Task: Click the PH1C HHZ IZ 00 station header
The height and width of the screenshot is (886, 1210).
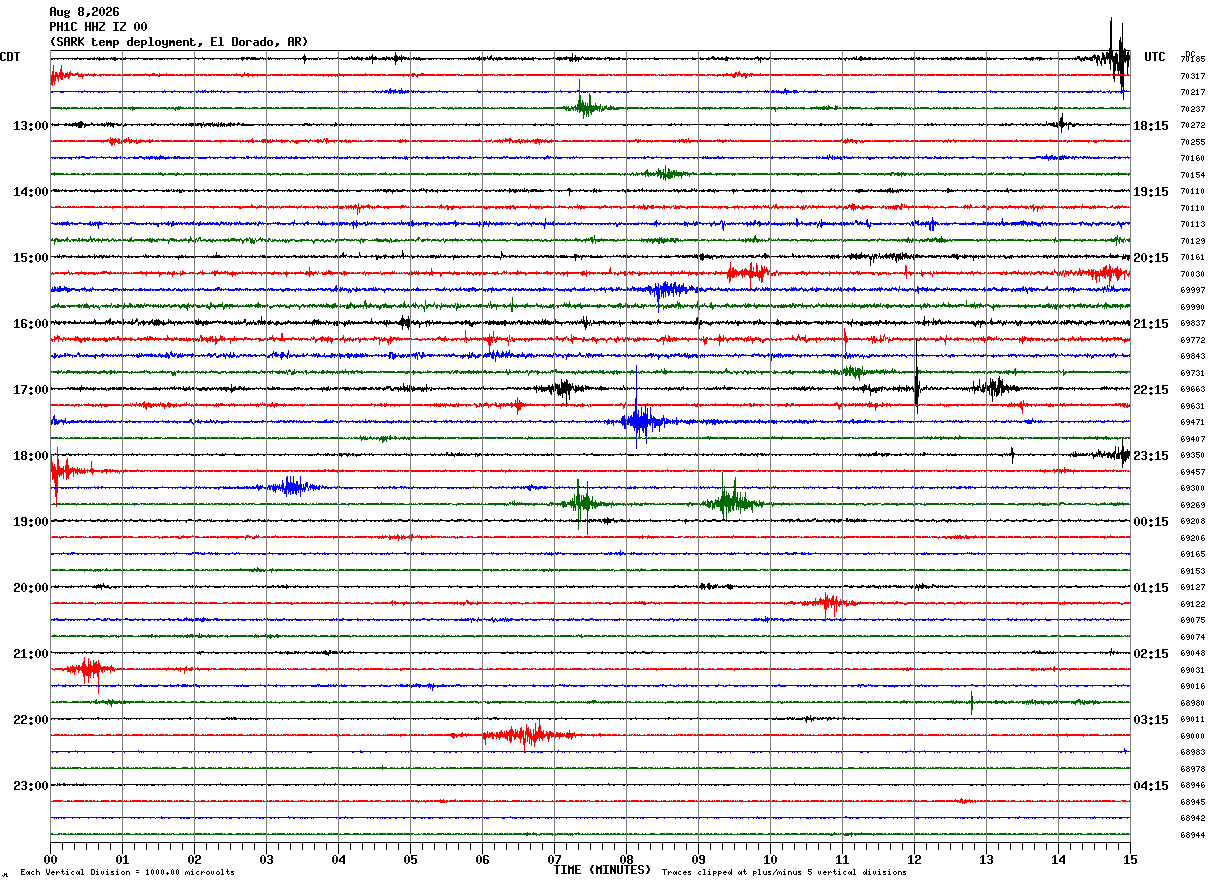Action: (x=98, y=27)
